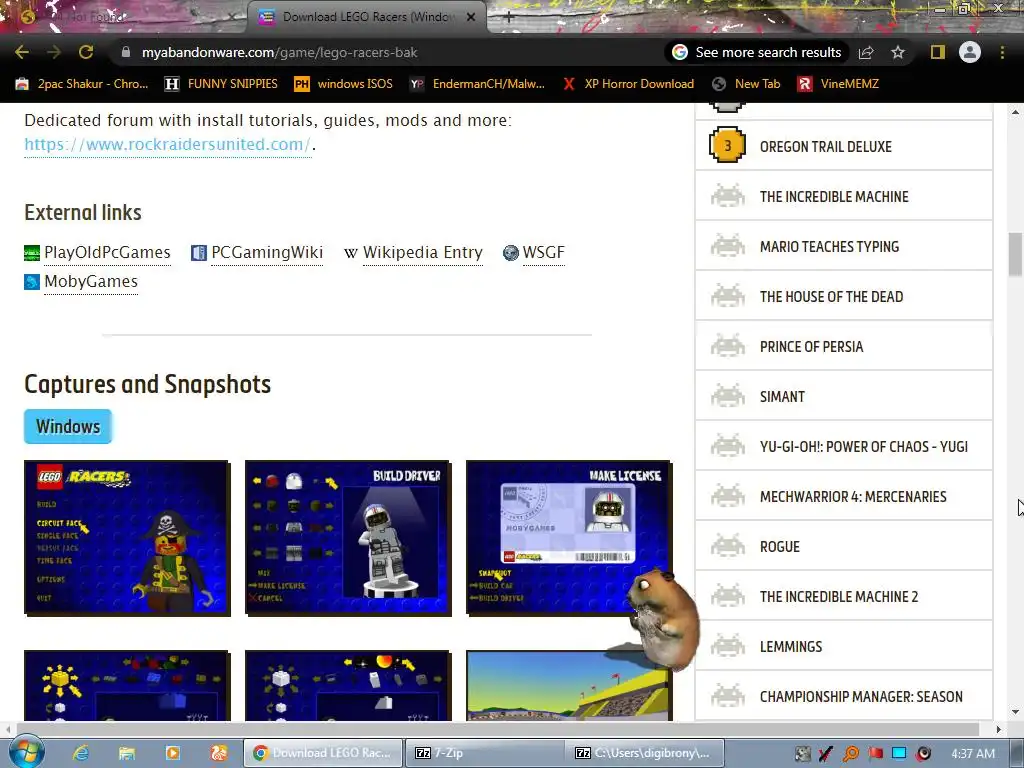Open XP Horror Download bookmark

coord(628,84)
